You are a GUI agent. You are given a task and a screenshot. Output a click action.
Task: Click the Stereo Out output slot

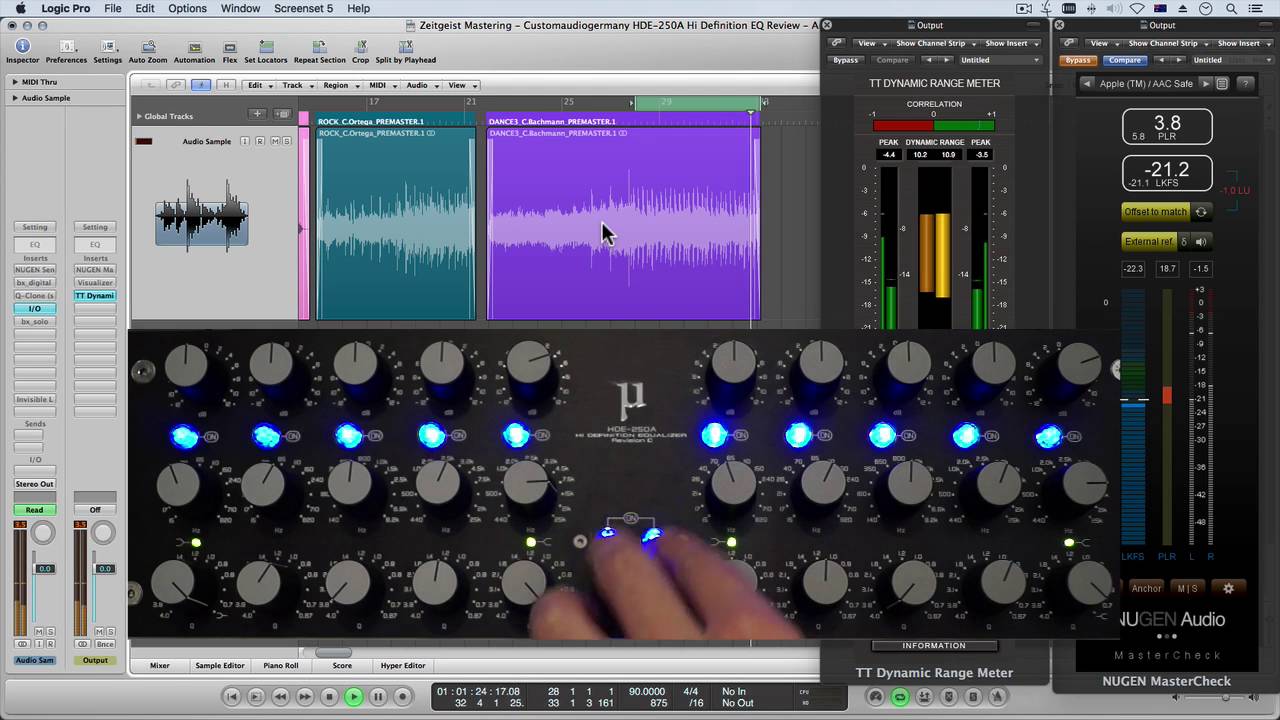(34, 484)
